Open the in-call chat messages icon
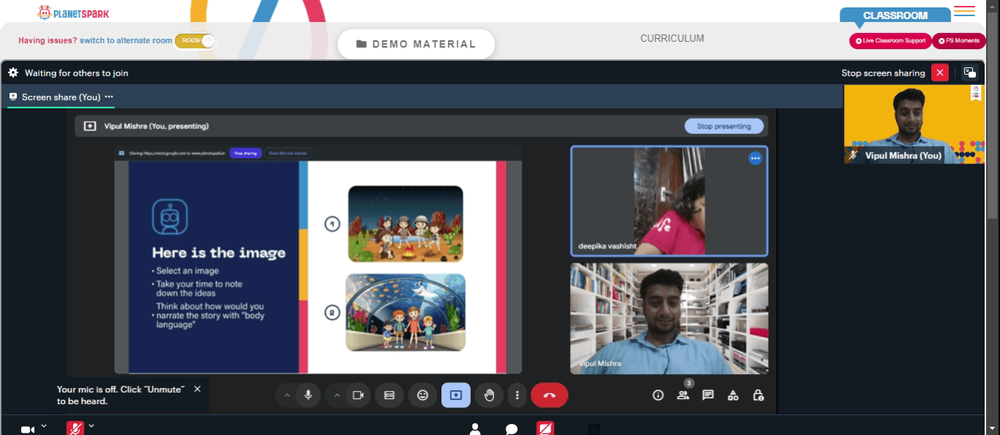This screenshot has height=435, width=1000. pyautogui.click(x=708, y=395)
